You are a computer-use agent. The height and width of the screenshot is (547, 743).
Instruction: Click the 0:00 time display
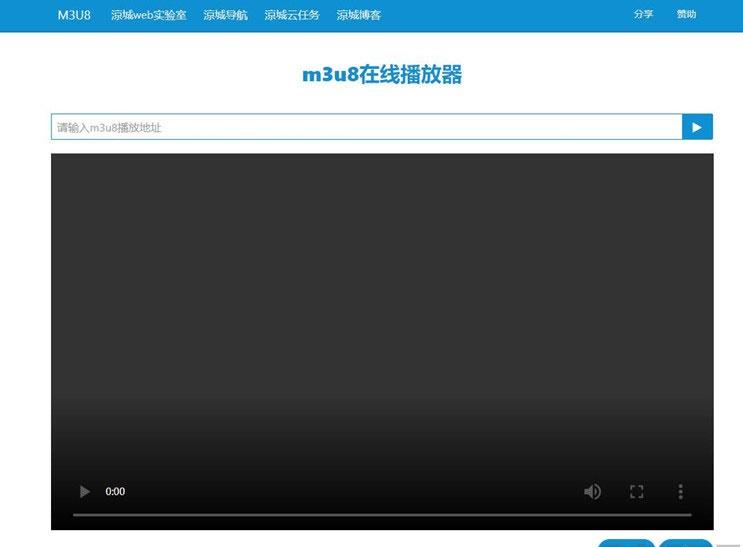115,492
